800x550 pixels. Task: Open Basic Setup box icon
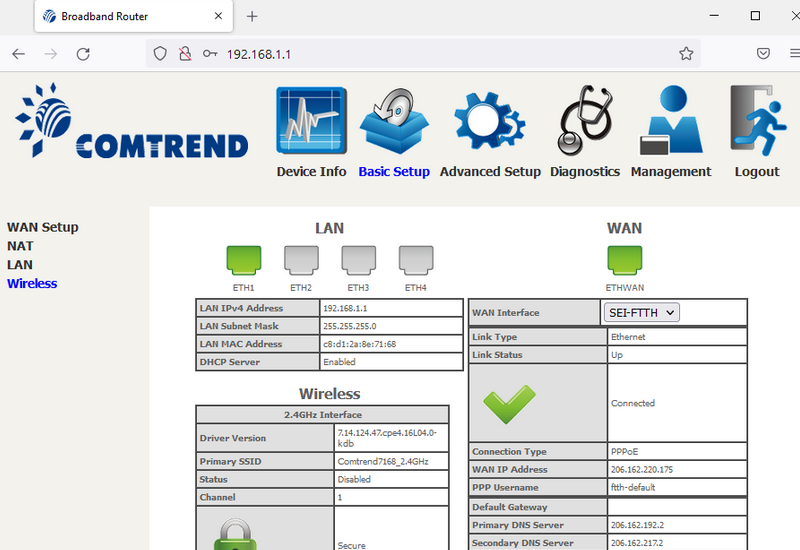(394, 121)
